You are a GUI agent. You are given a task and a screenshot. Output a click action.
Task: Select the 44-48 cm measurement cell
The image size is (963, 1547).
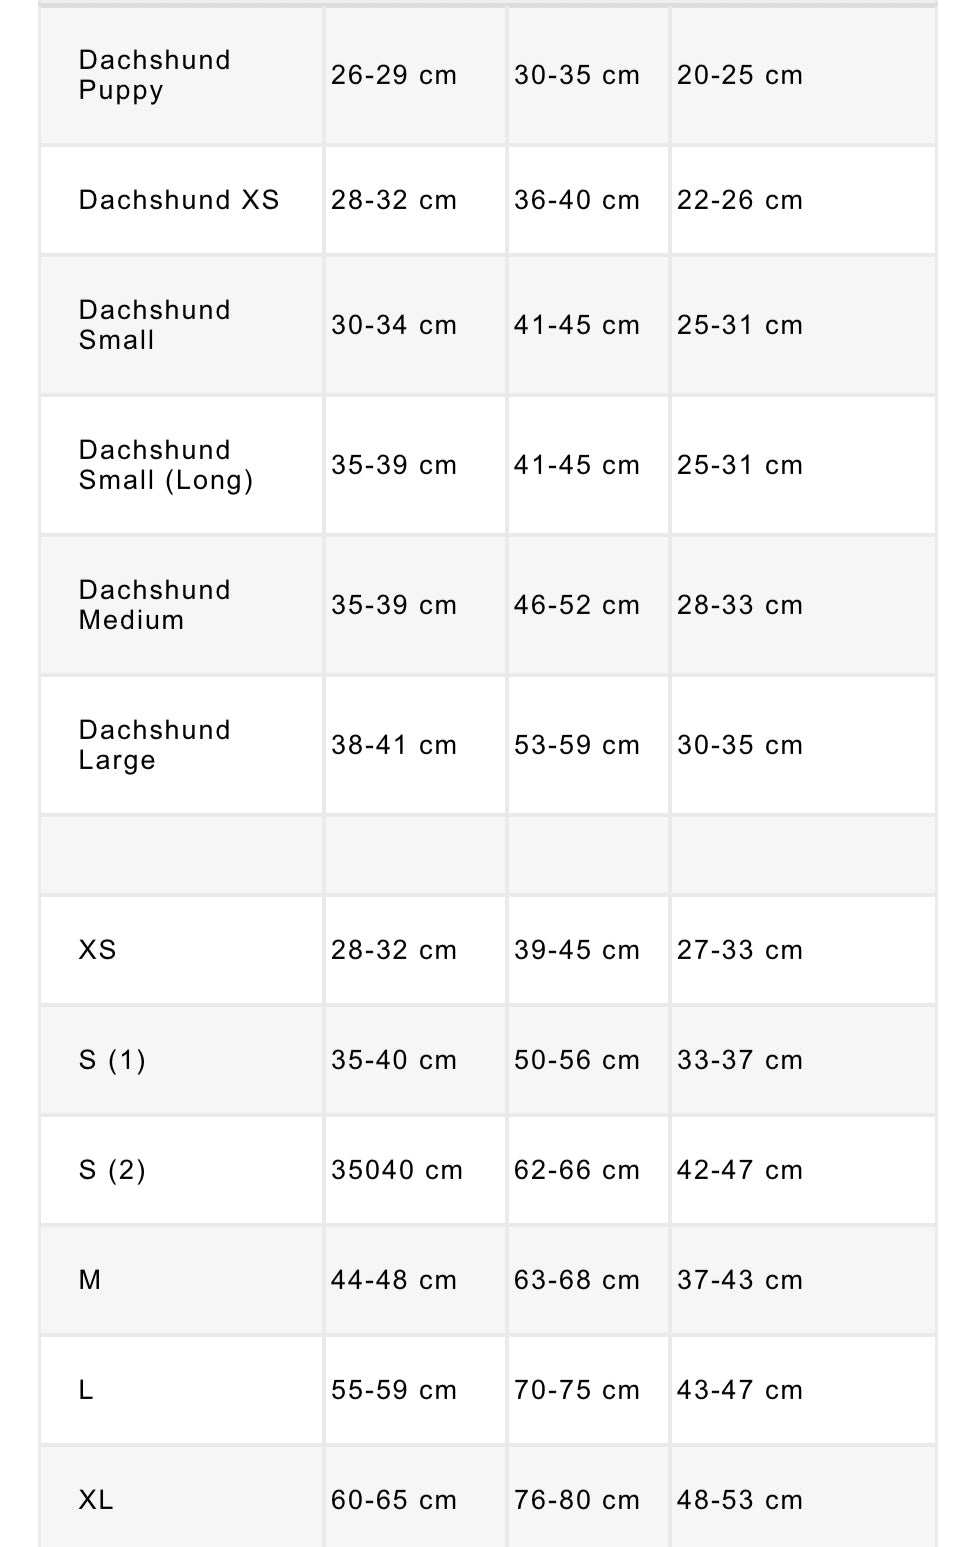(394, 1280)
